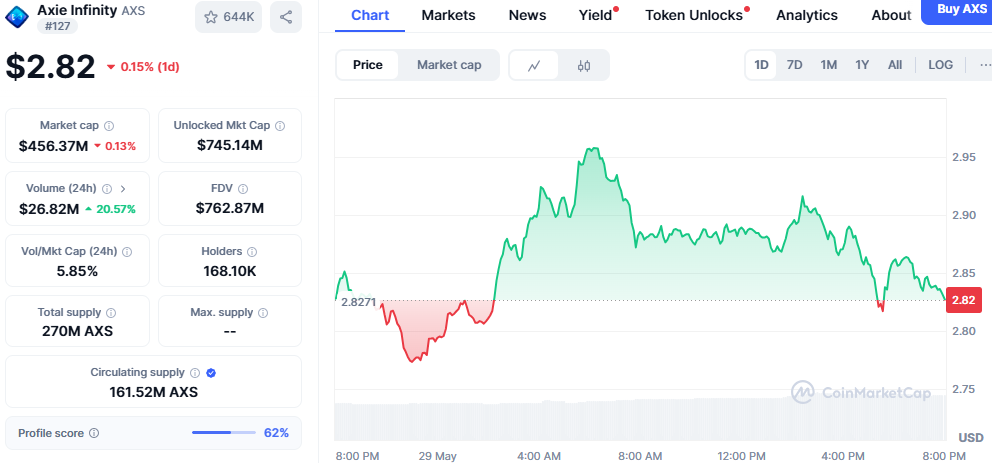Click info icon beside Market cap label
Image resolution: width=992 pixels, height=463 pixels.
click(109, 126)
